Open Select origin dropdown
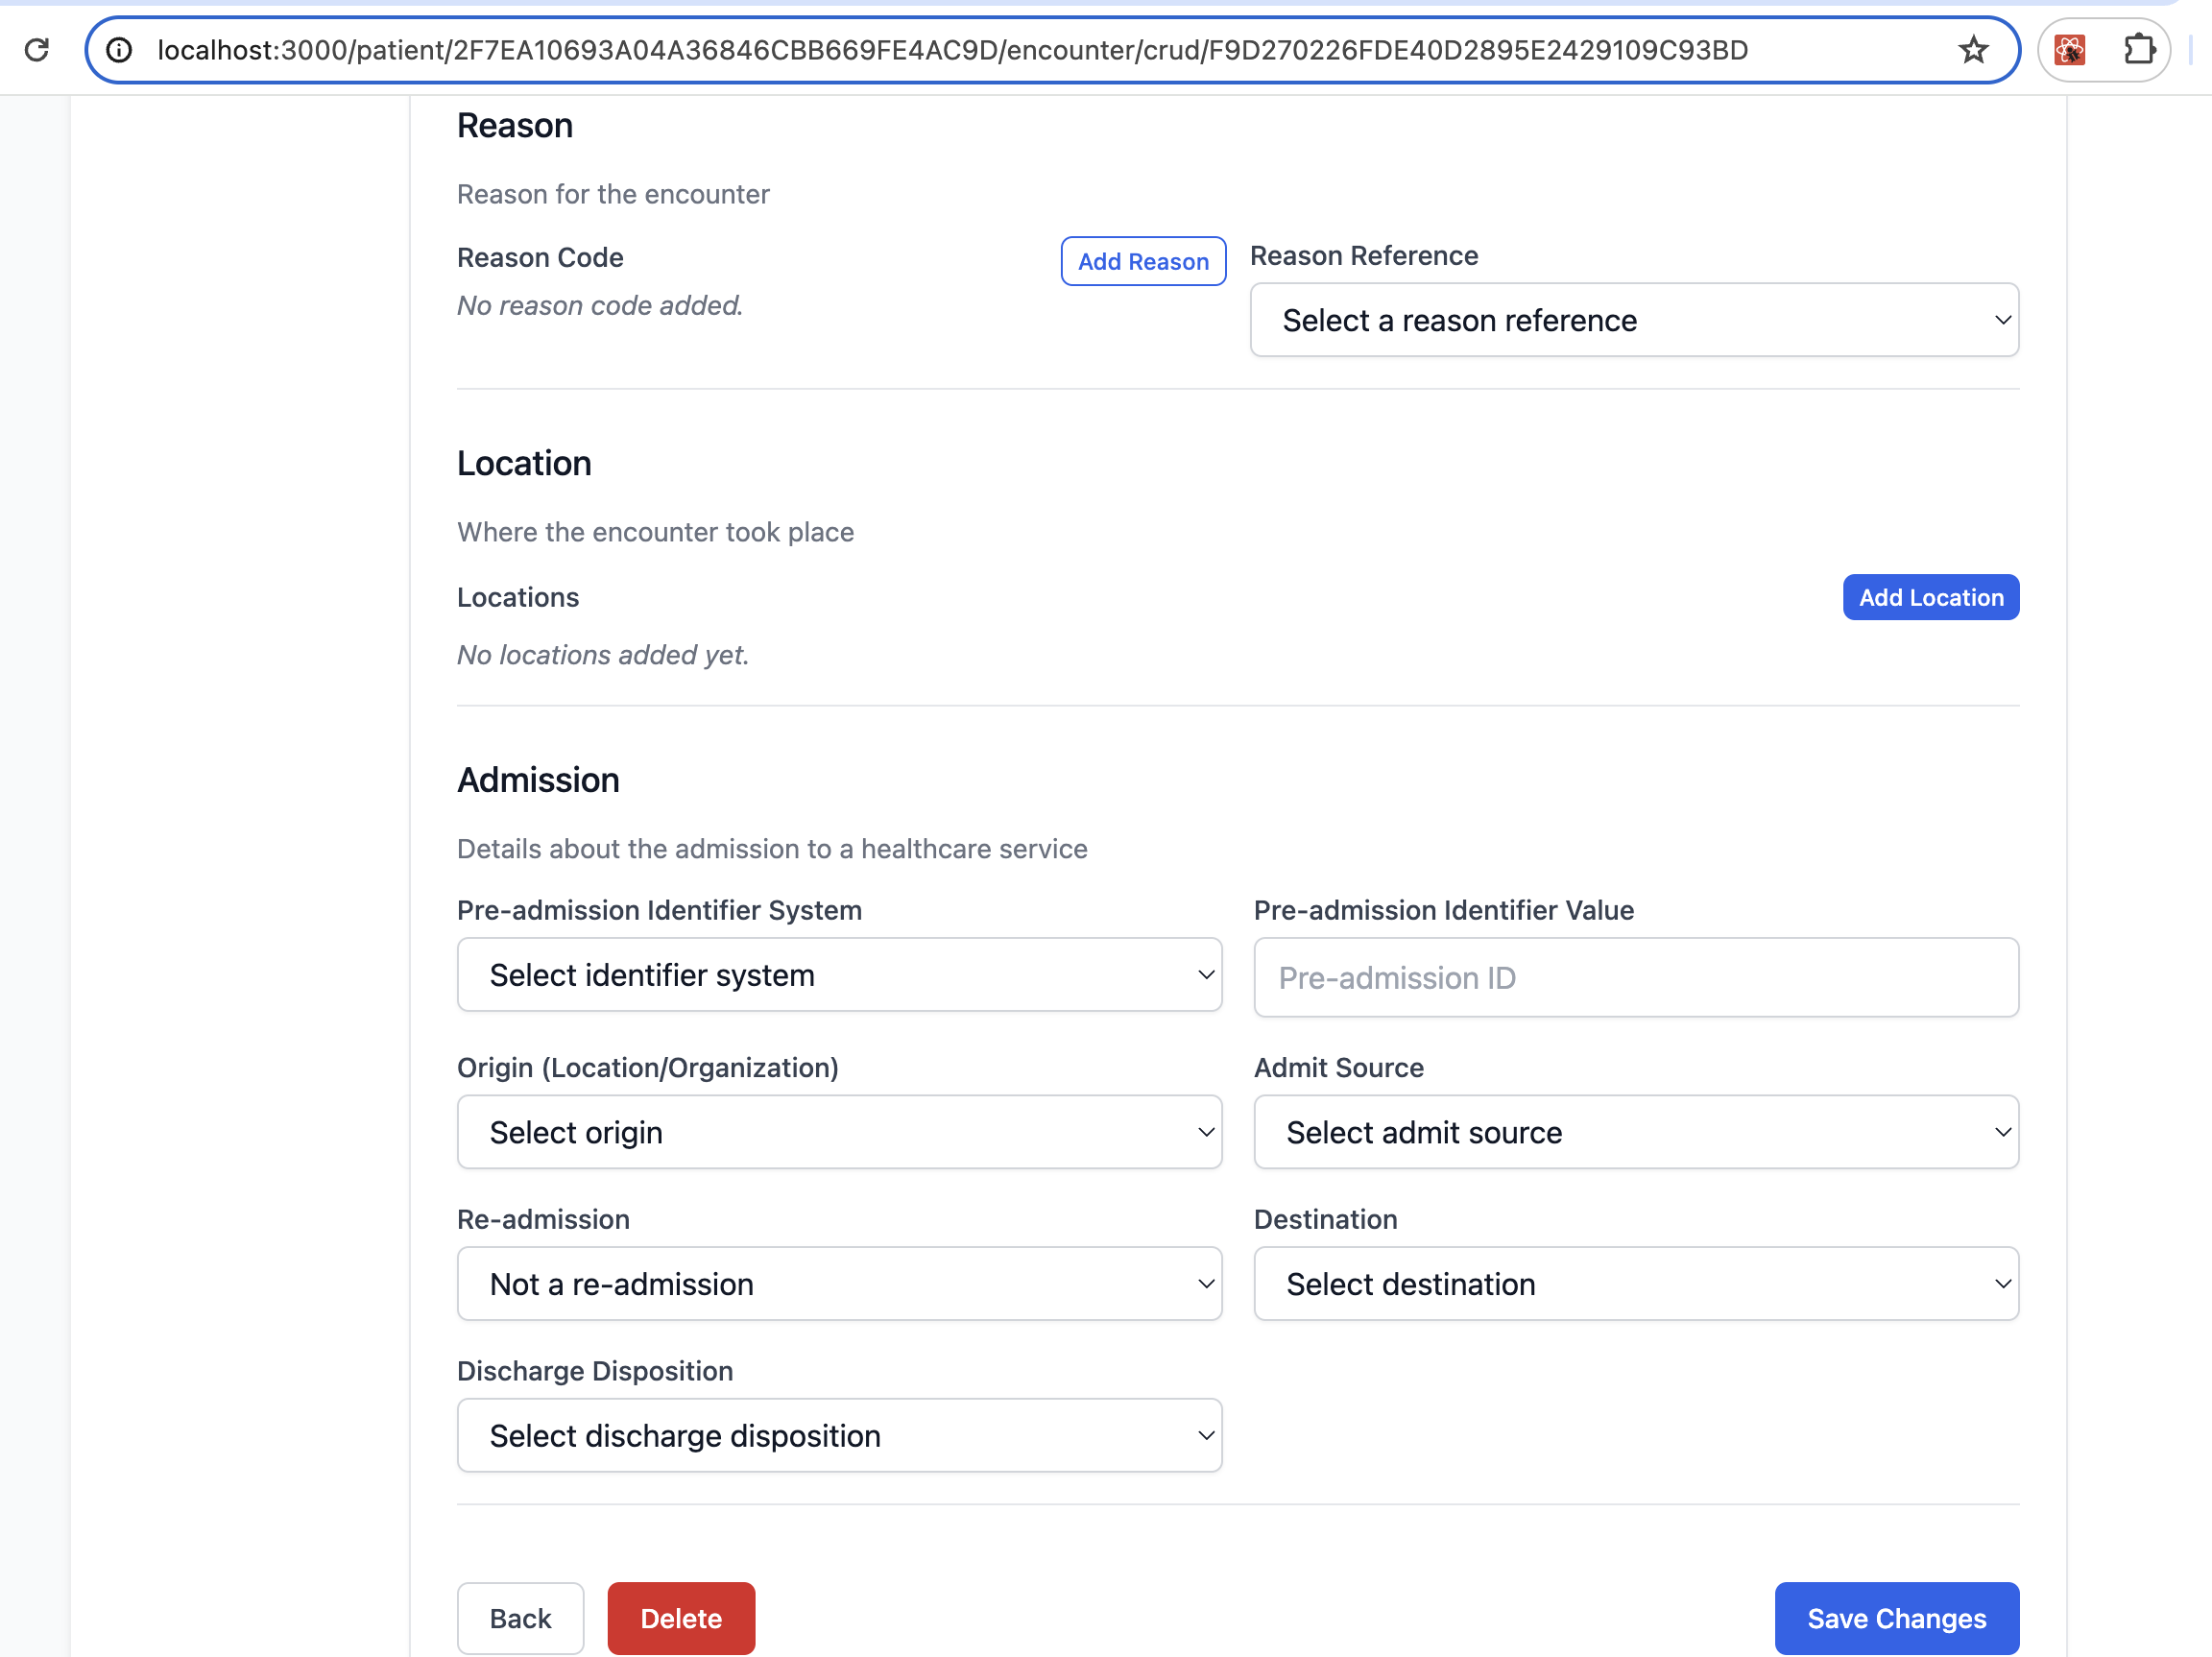 tap(839, 1132)
